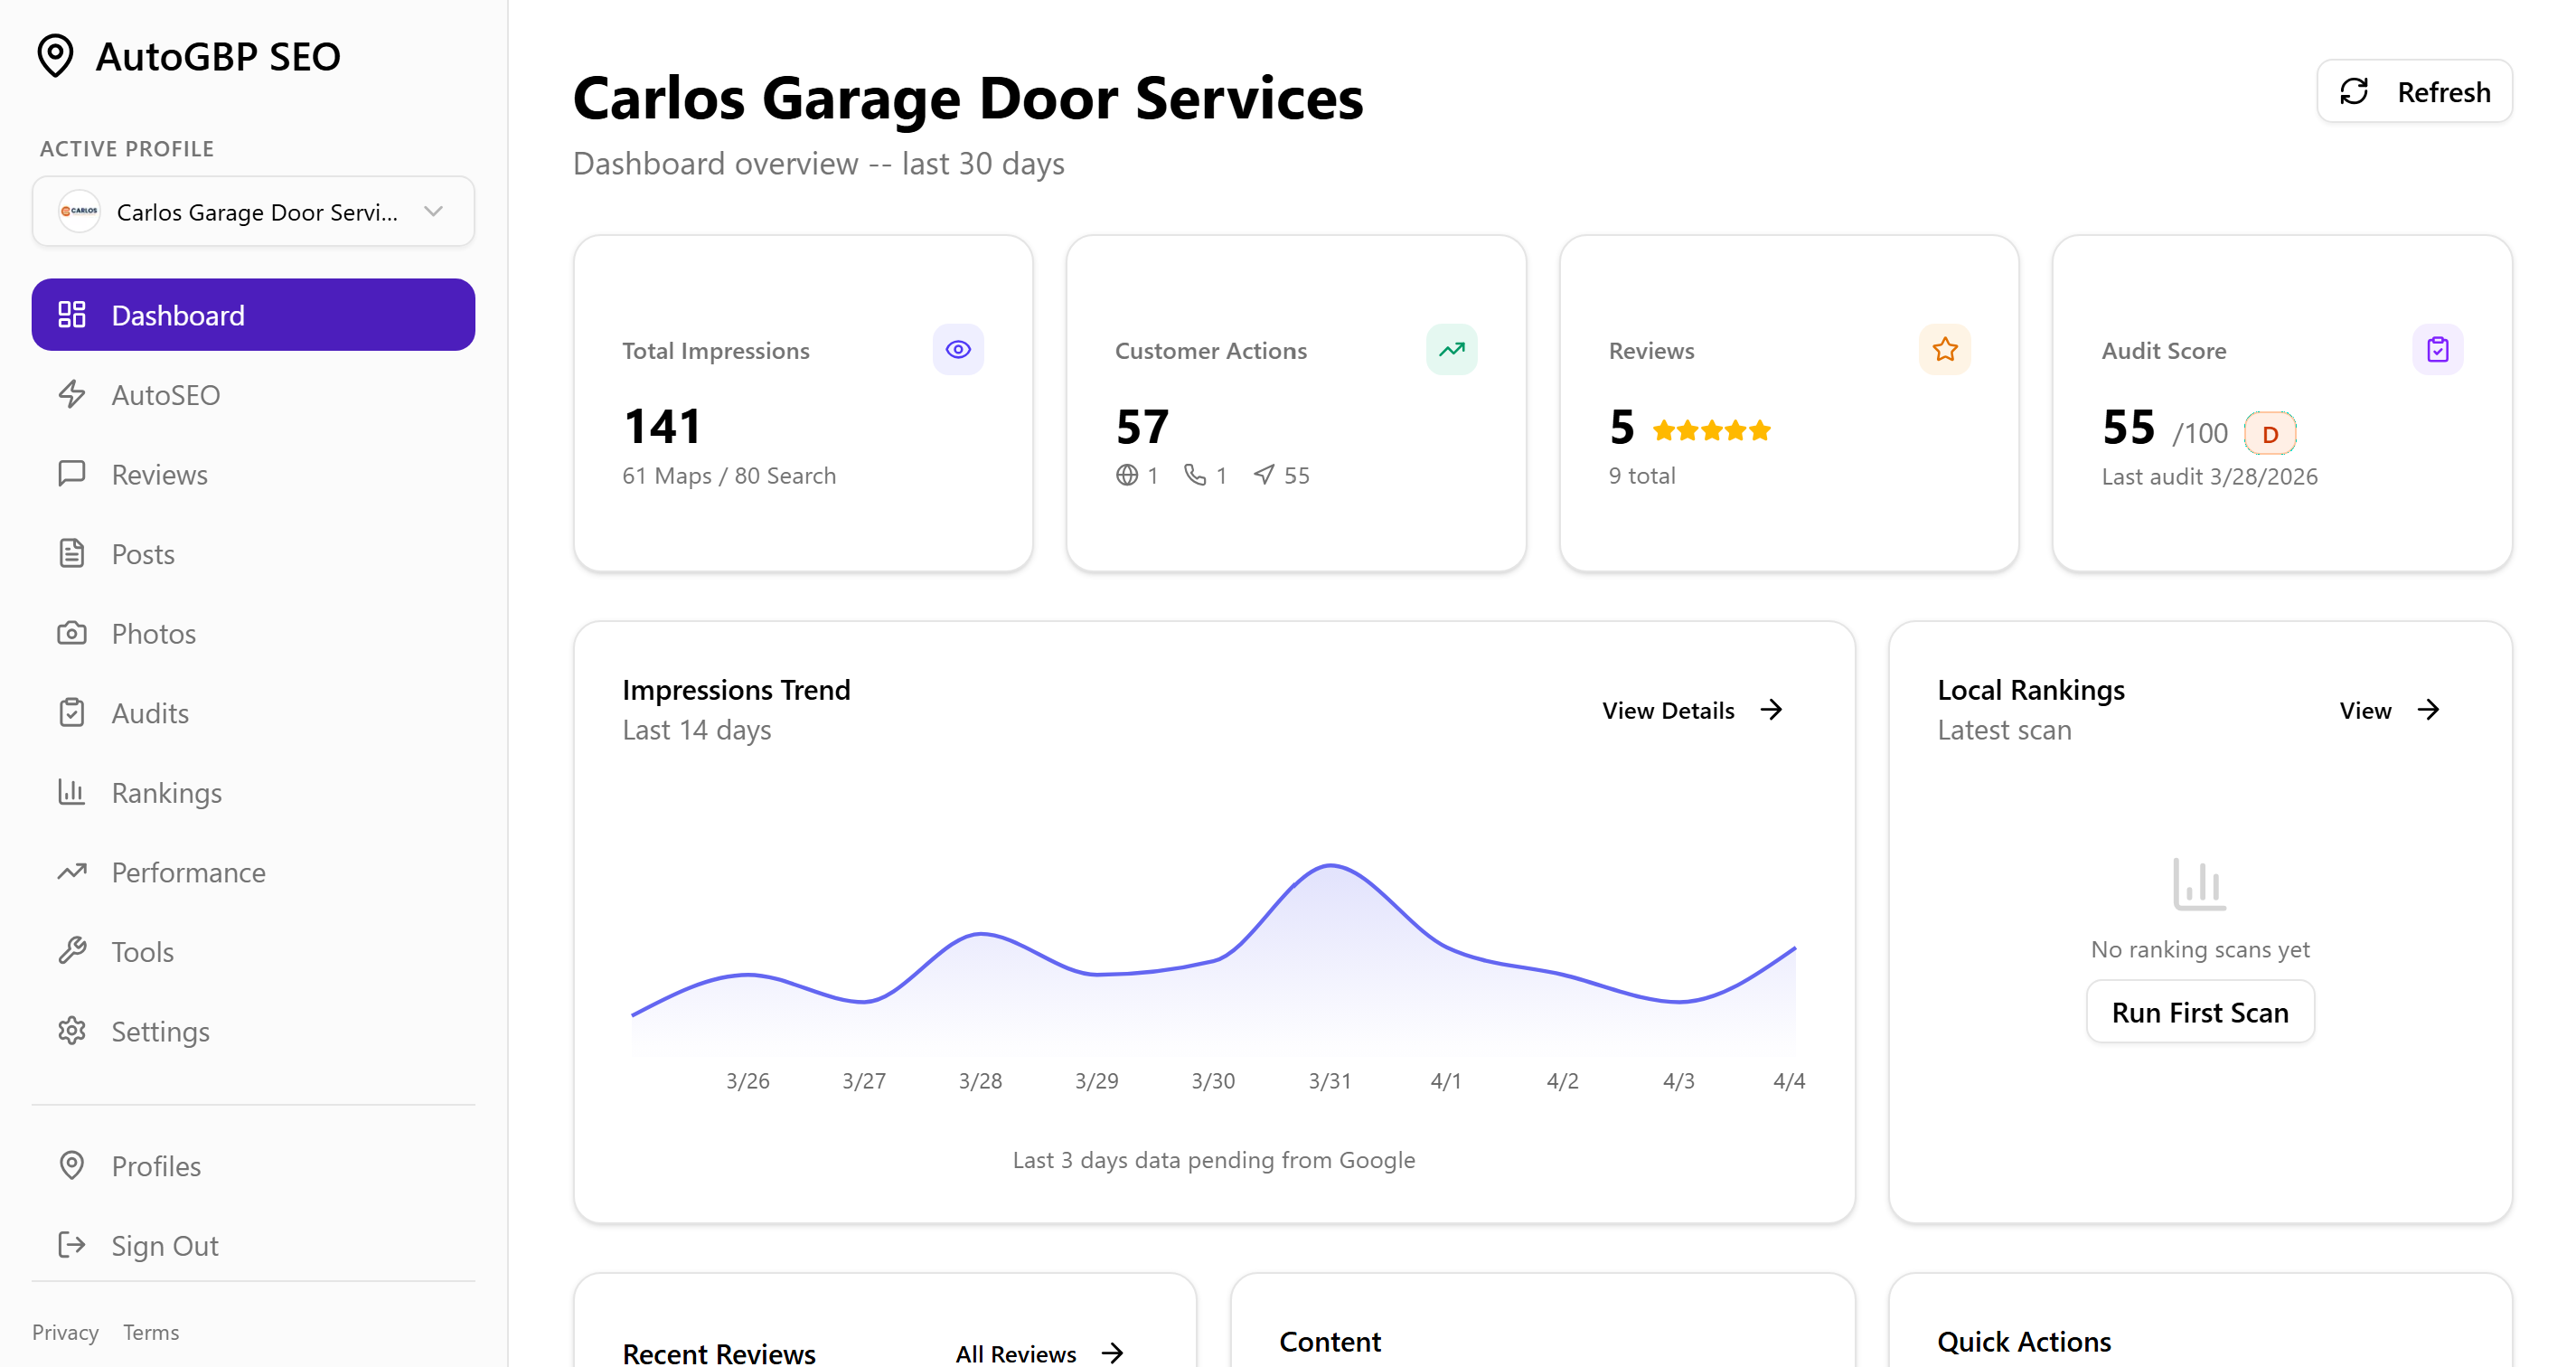Select Performance in the navigation menu
This screenshot has width=2576, height=1367.
188,872
